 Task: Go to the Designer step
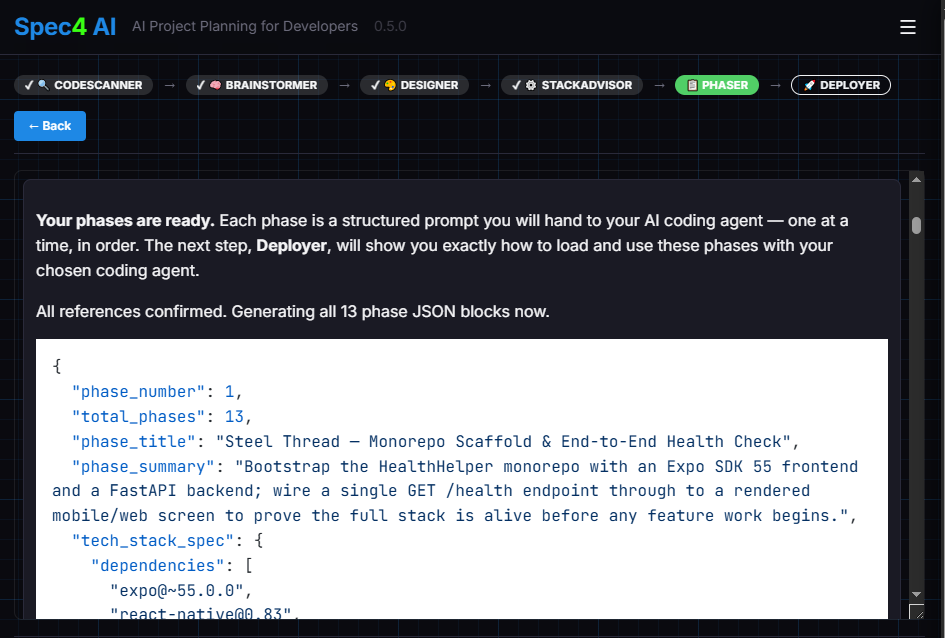tap(414, 85)
